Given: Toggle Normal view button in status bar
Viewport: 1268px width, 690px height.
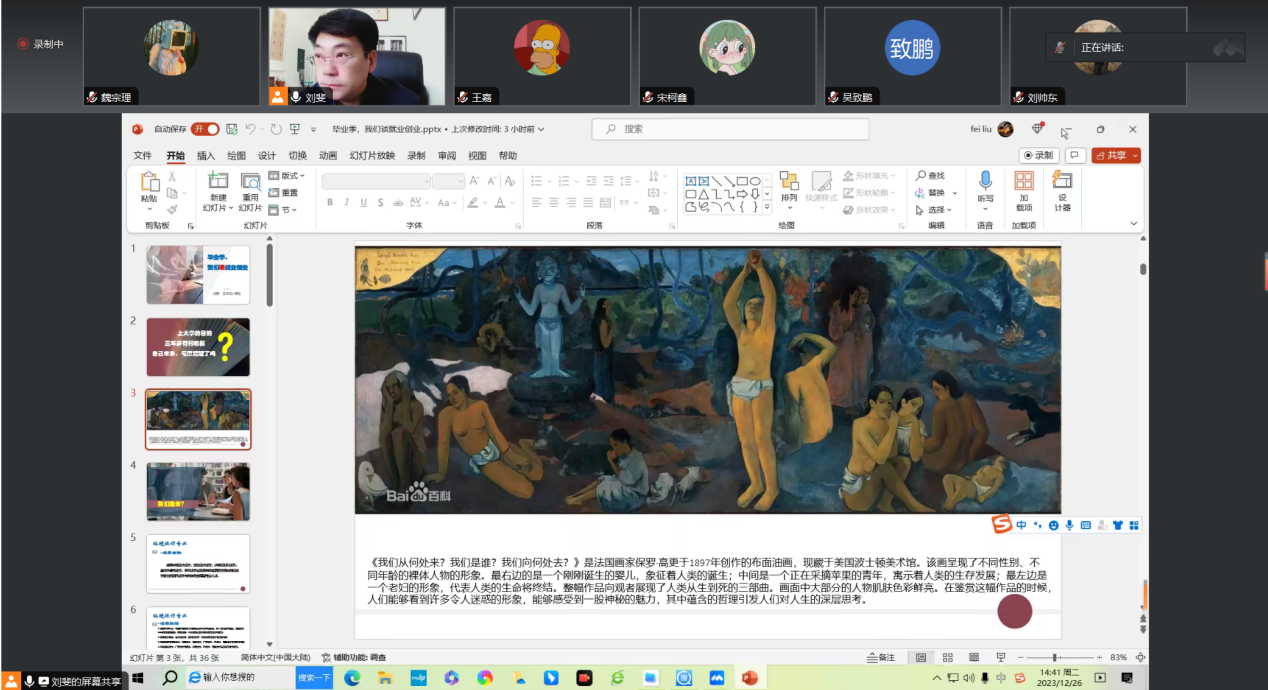Looking at the screenshot, I should click(x=921, y=658).
